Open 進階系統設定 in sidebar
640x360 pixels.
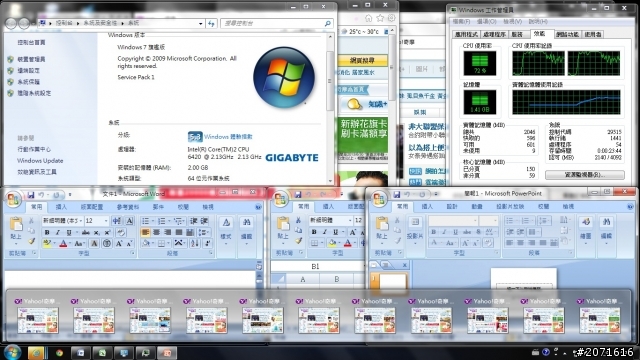(34, 93)
